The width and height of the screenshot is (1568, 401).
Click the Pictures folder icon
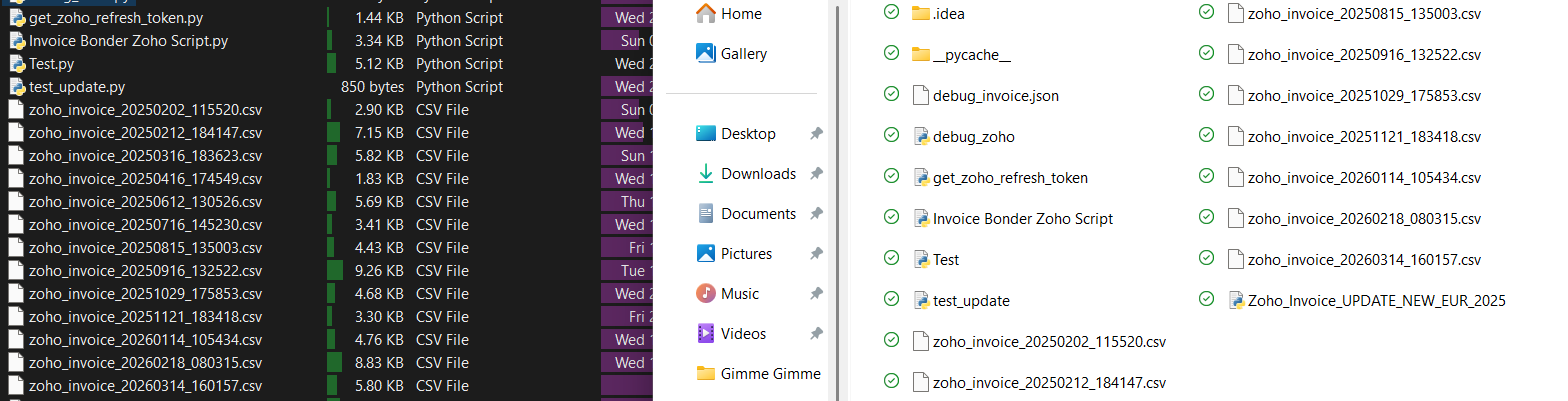pos(706,254)
